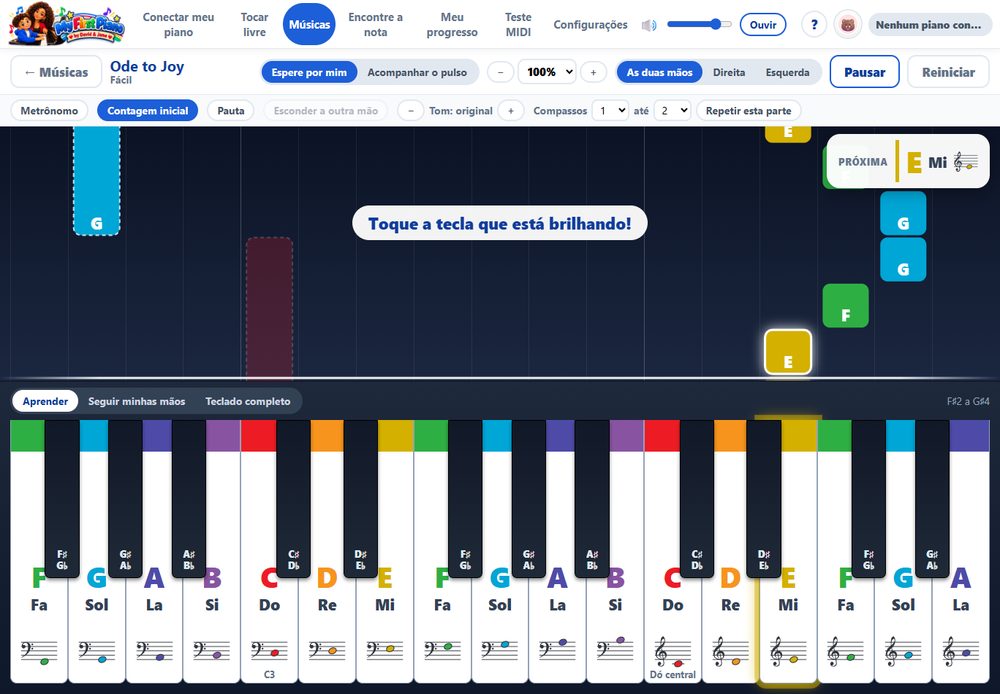1000x694 pixels.
Task: Play the highlighted E Mi key
Action: tap(788, 625)
